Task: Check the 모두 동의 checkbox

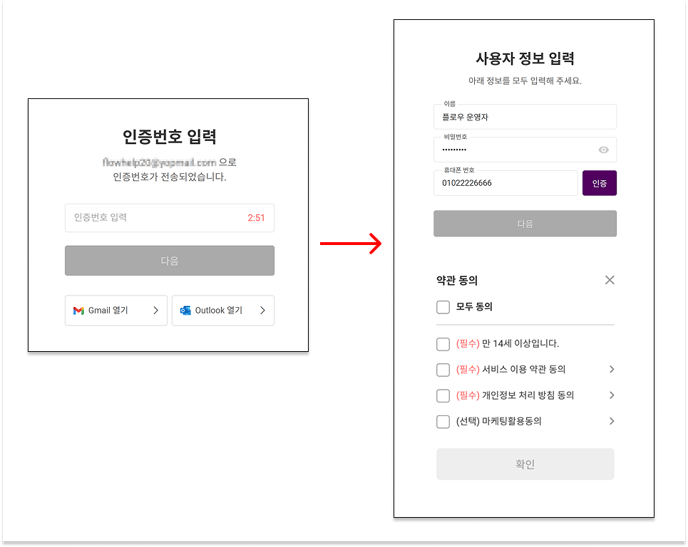Action: [x=443, y=307]
